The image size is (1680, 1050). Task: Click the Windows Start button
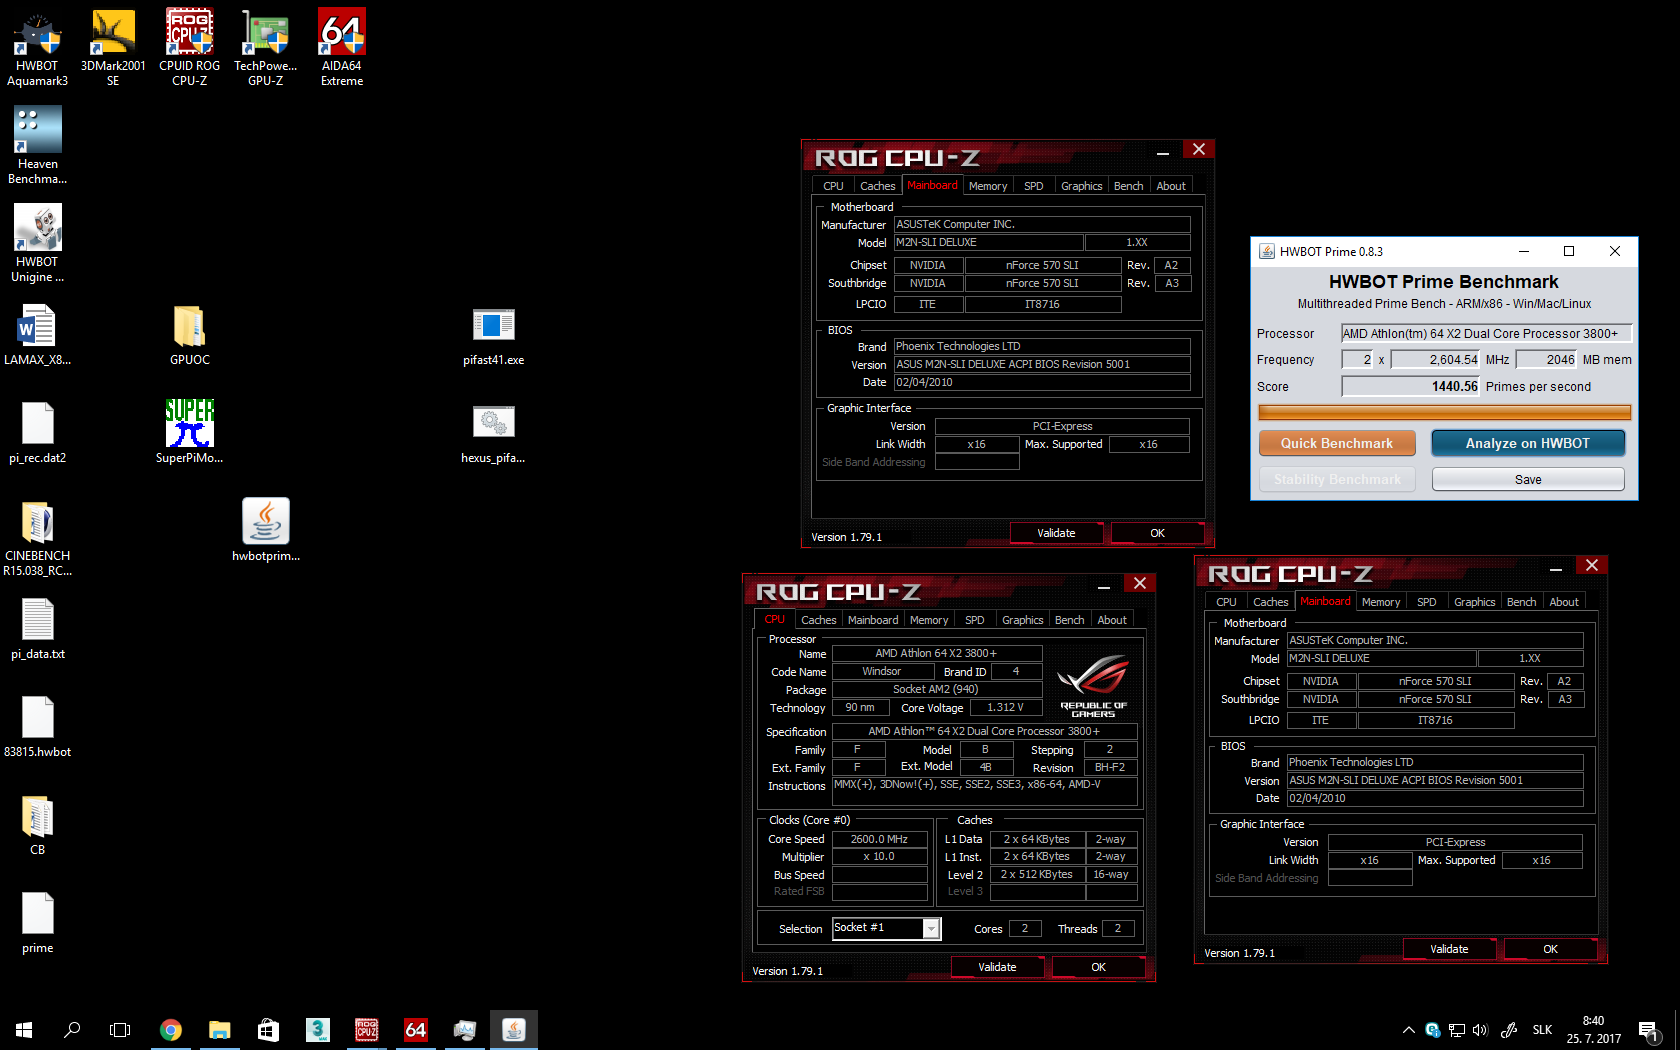coord(24,1030)
